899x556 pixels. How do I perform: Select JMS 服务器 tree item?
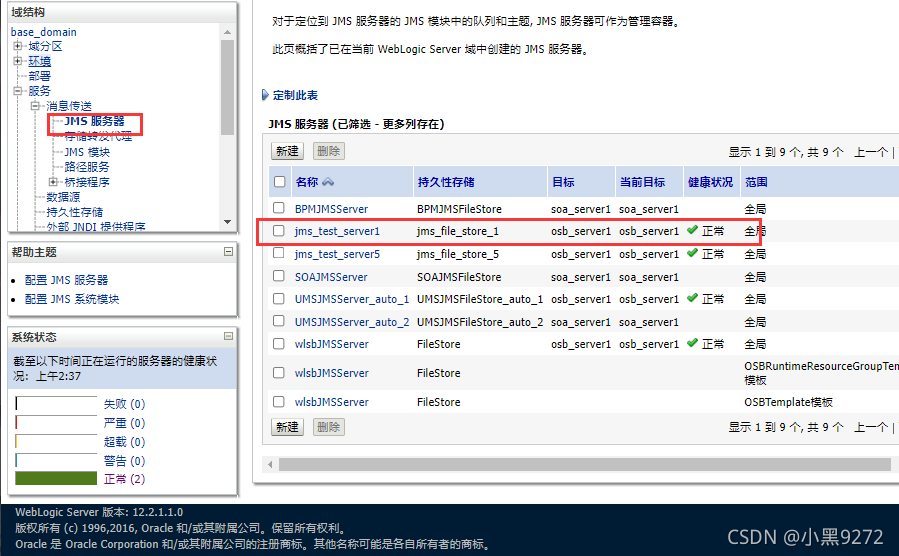[x=94, y=121]
